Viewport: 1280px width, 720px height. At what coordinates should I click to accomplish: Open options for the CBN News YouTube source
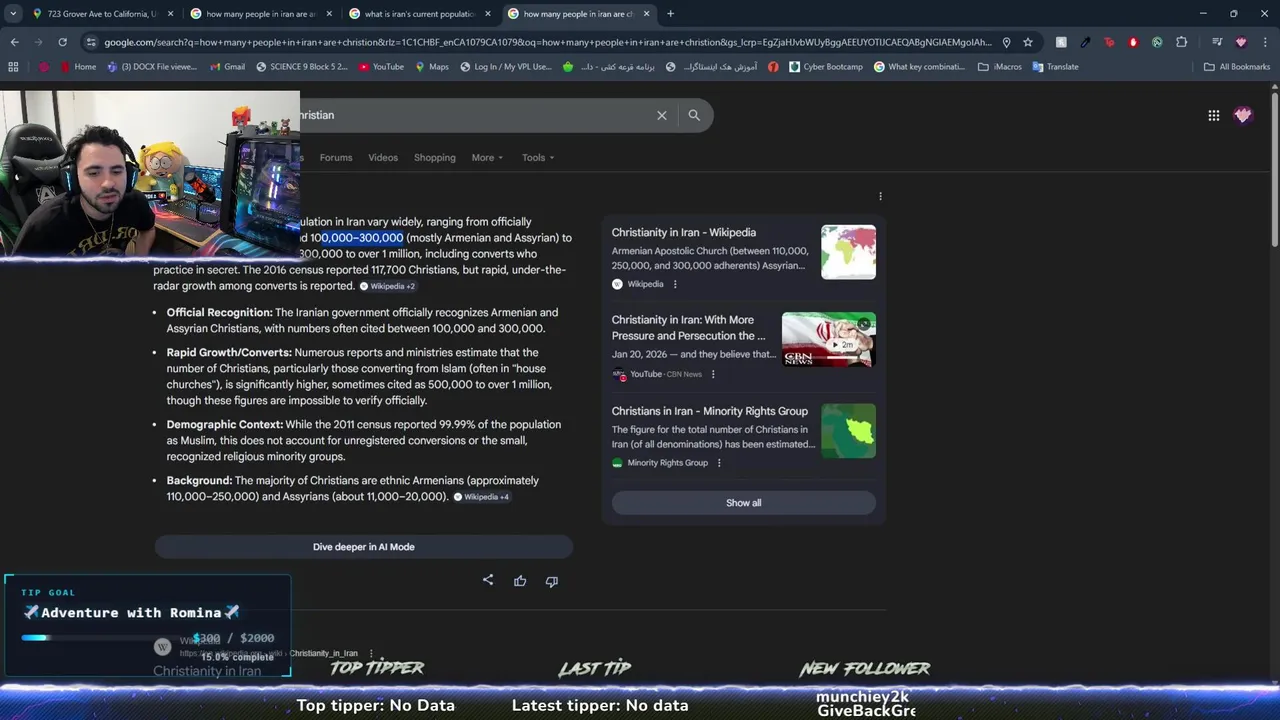point(713,374)
